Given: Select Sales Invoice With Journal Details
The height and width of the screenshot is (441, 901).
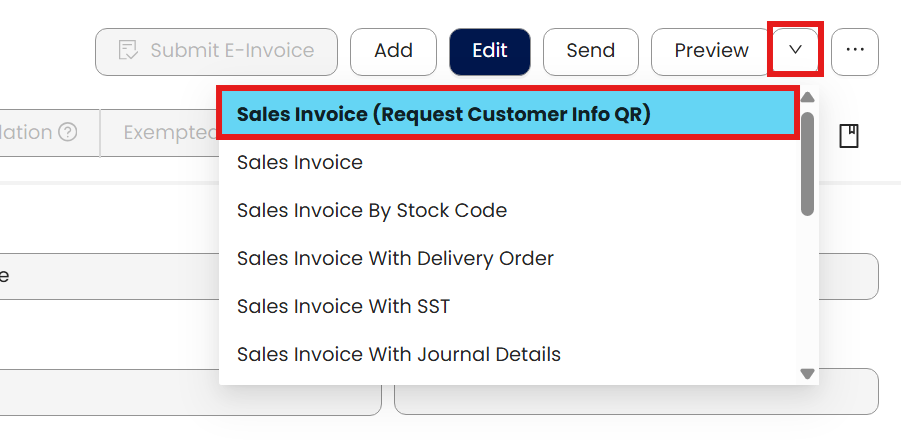Looking at the screenshot, I should point(399,354).
